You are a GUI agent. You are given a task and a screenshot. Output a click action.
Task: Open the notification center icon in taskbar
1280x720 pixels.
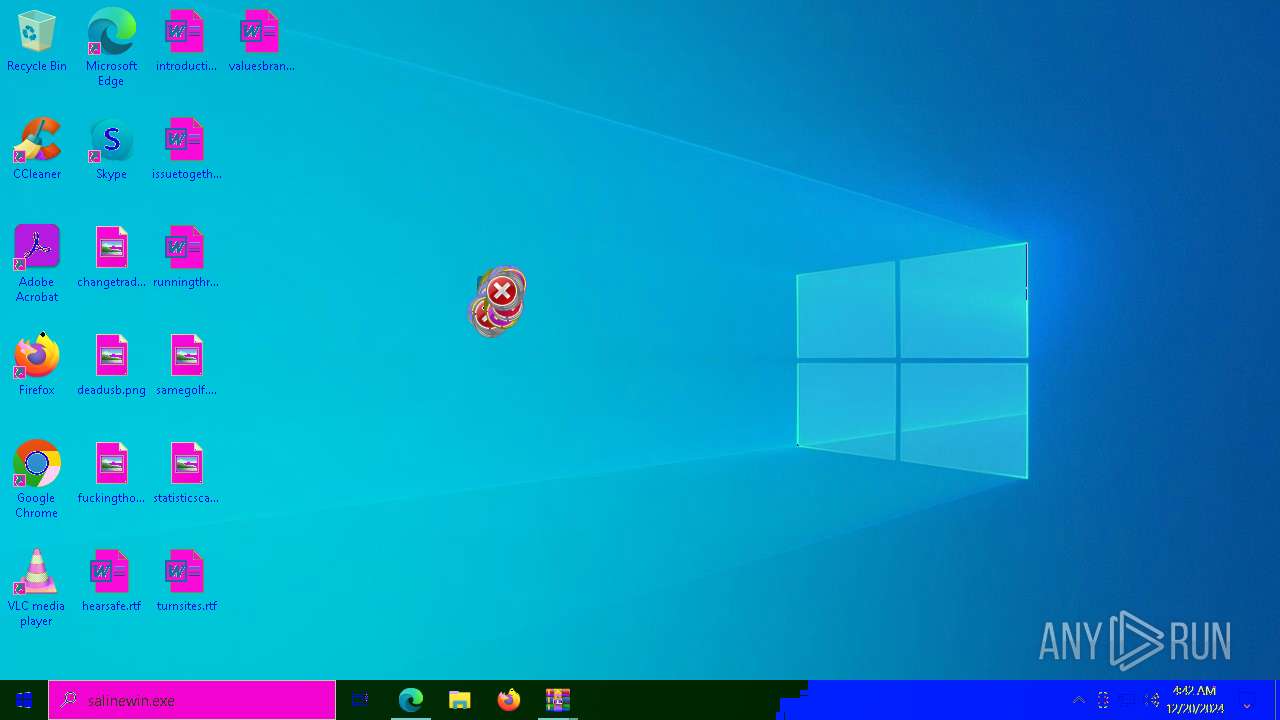[x=1247, y=700]
